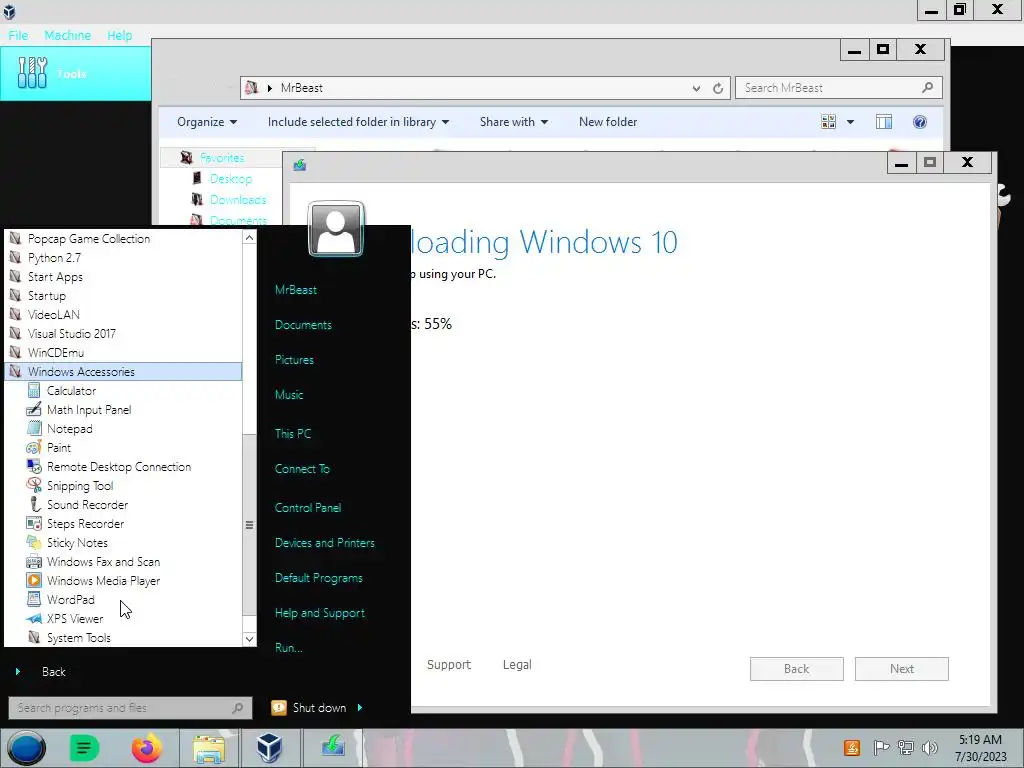Click Next in Windows 10 setup
Image resolution: width=1024 pixels, height=768 pixels.
tap(901, 669)
